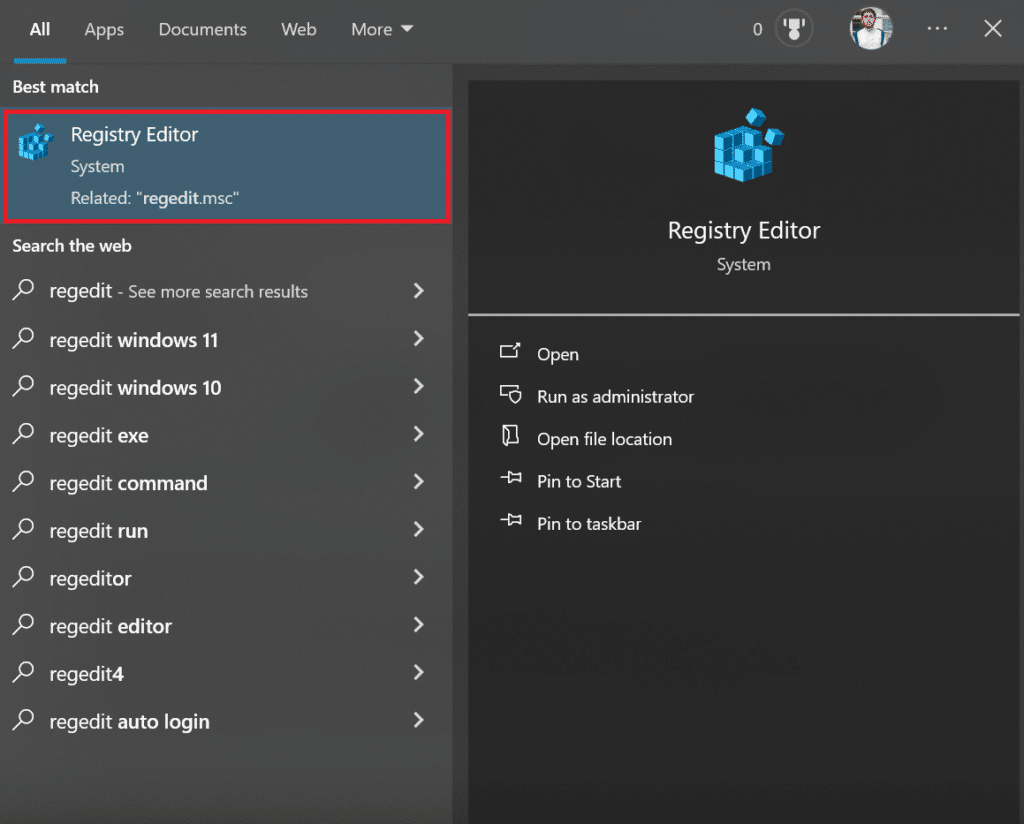Click Run as administrator
Viewport: 1024px width, 824px height.
click(613, 396)
